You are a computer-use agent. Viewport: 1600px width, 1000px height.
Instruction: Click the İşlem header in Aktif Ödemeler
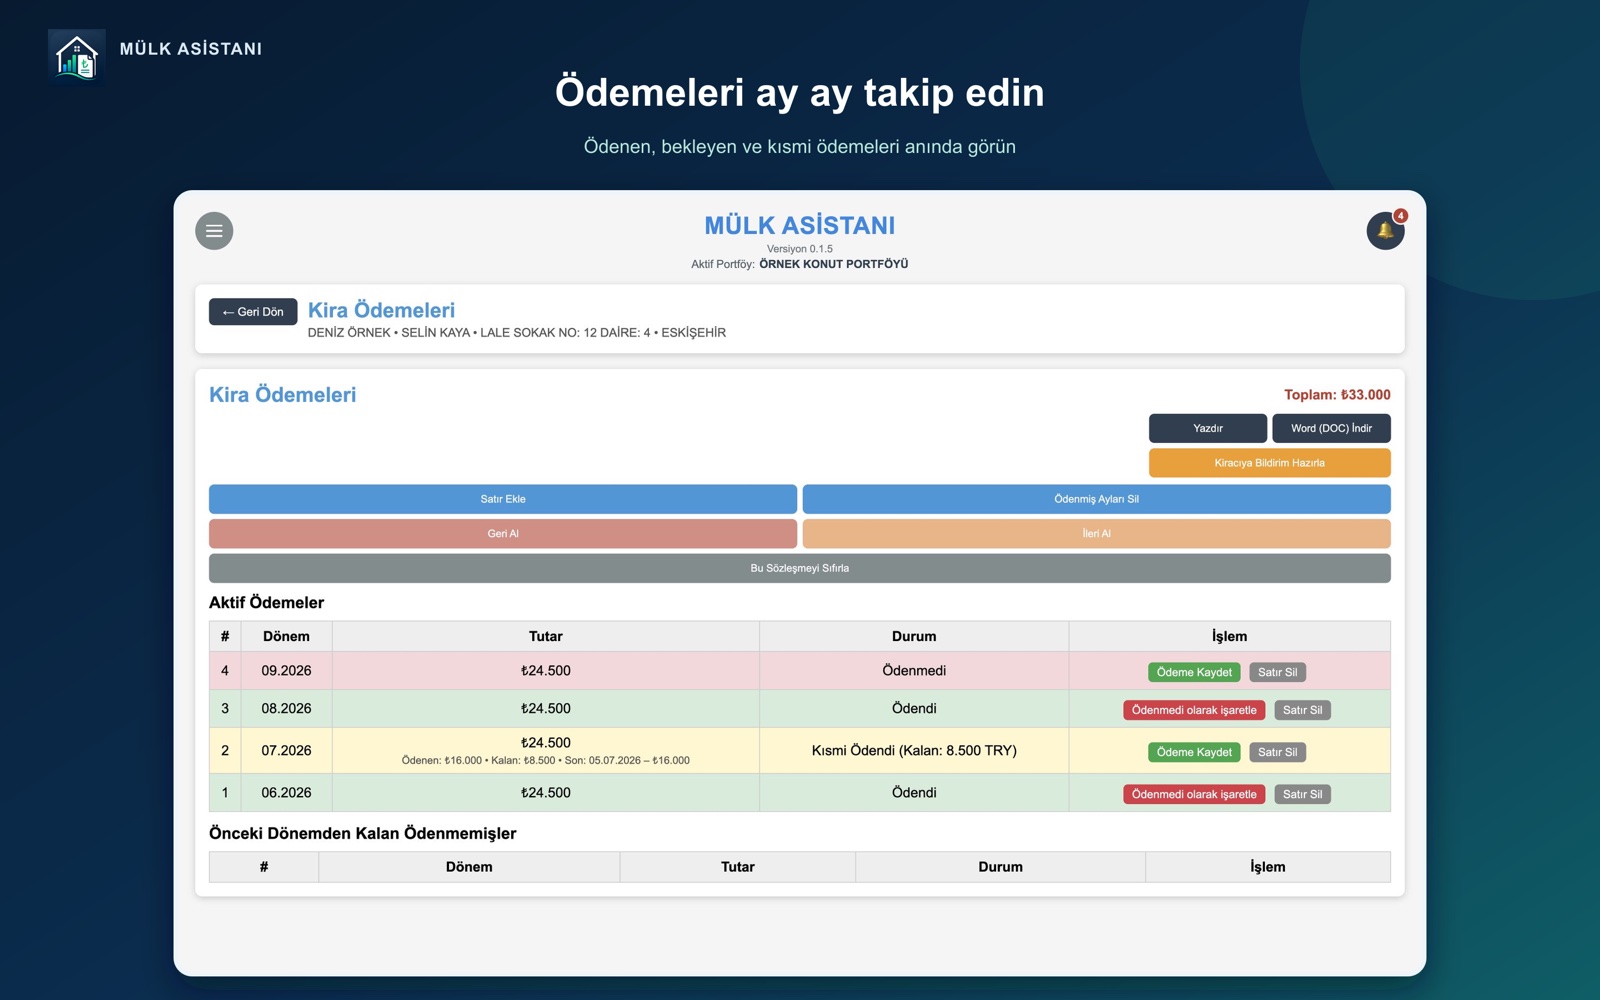(x=1229, y=636)
